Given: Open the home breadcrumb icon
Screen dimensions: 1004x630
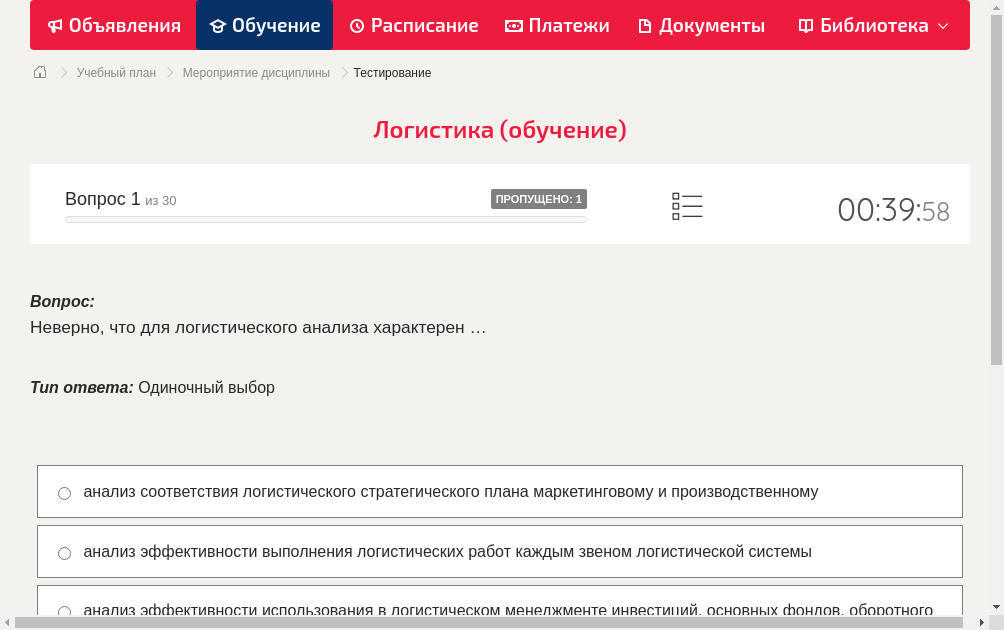Looking at the screenshot, I should coord(40,72).
